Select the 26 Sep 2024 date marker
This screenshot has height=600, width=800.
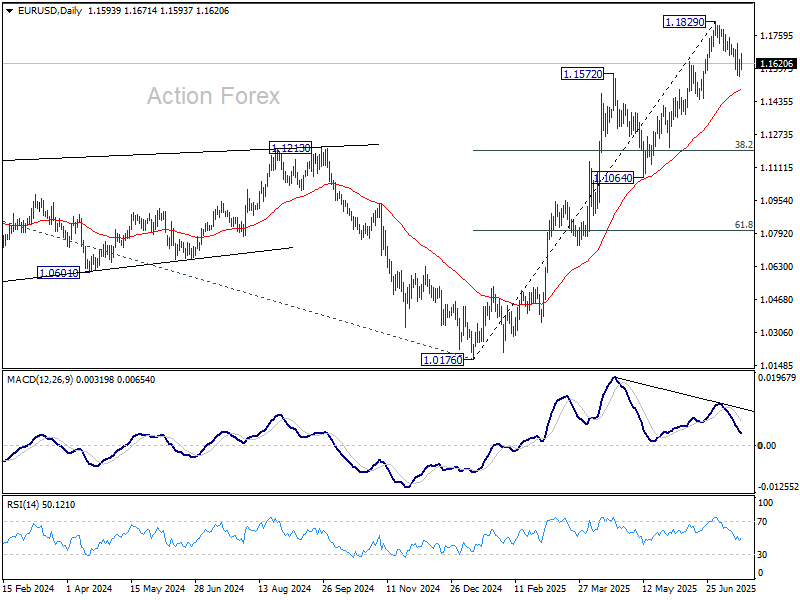347,590
